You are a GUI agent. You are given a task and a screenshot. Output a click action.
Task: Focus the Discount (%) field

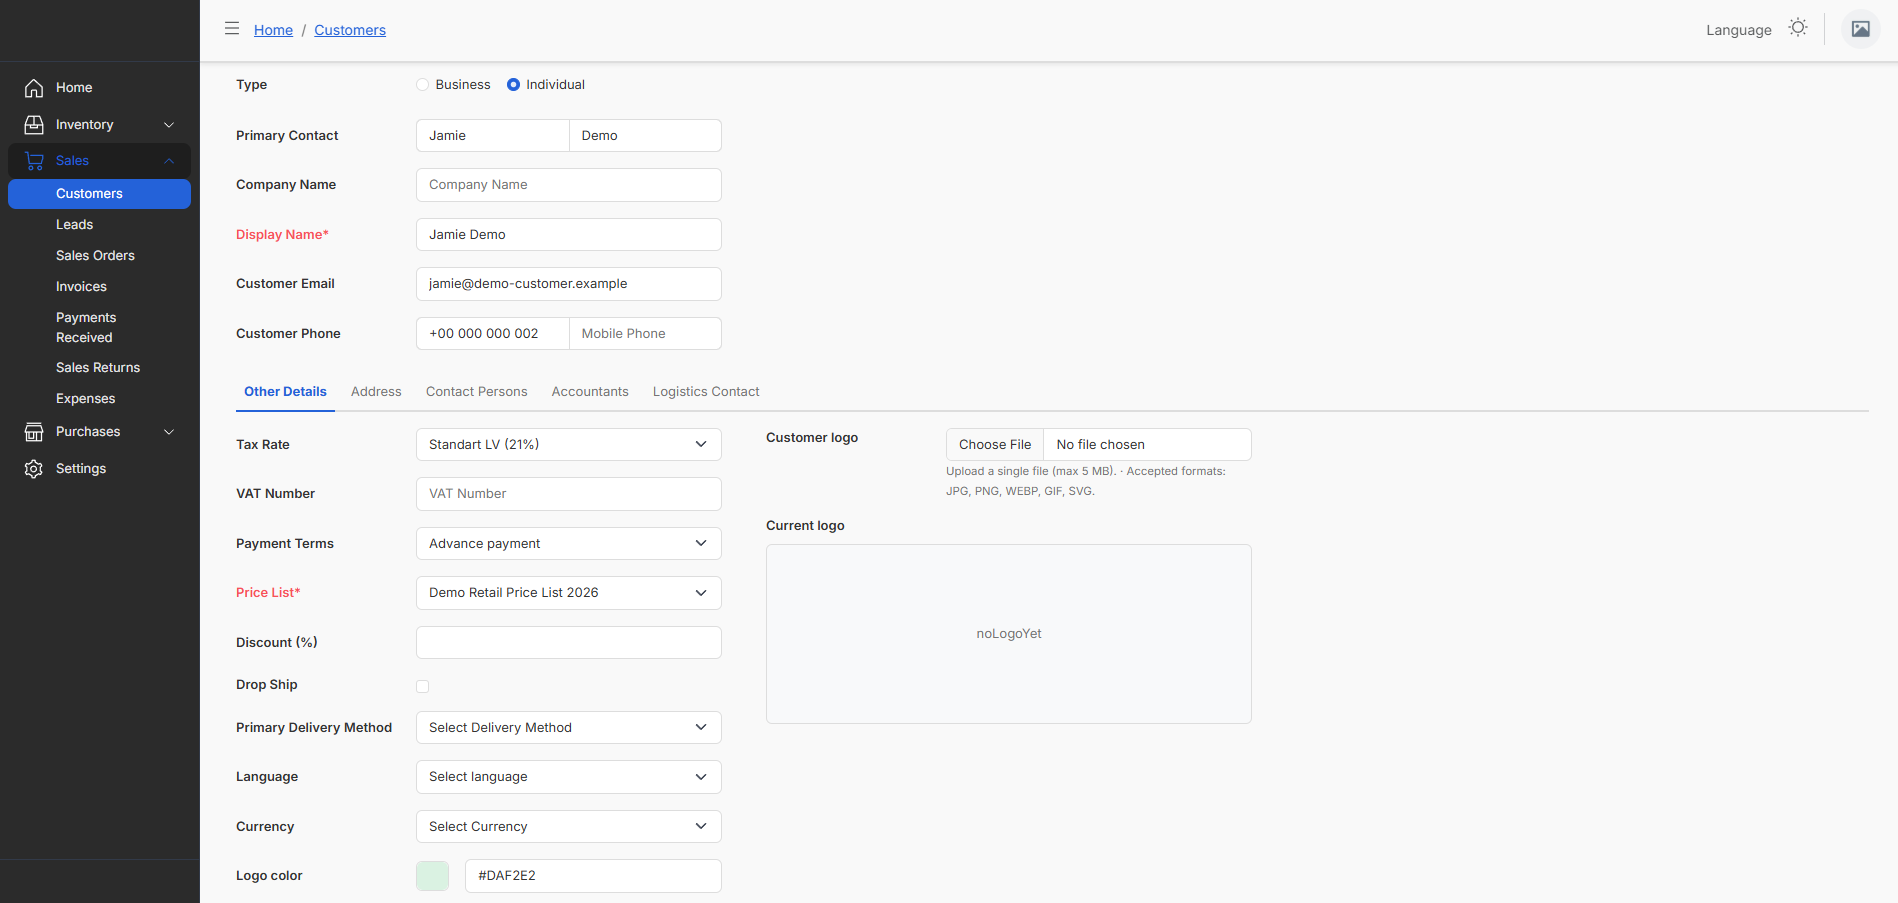[569, 643]
